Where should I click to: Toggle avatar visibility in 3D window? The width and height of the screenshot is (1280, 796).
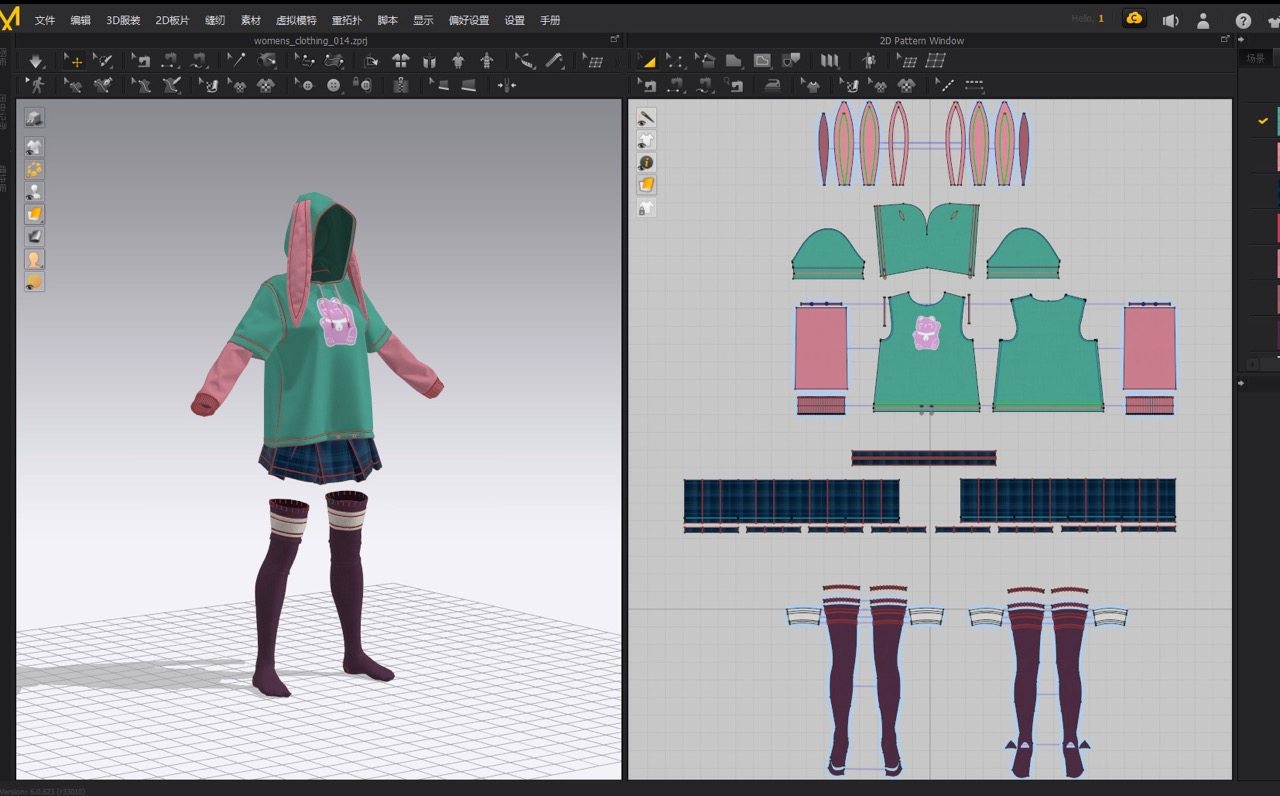tap(34, 192)
